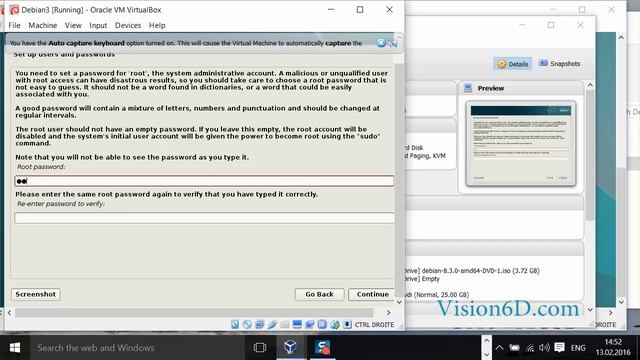Open Task View on the taskbar
This screenshot has height=360, width=640.
(x=260, y=348)
